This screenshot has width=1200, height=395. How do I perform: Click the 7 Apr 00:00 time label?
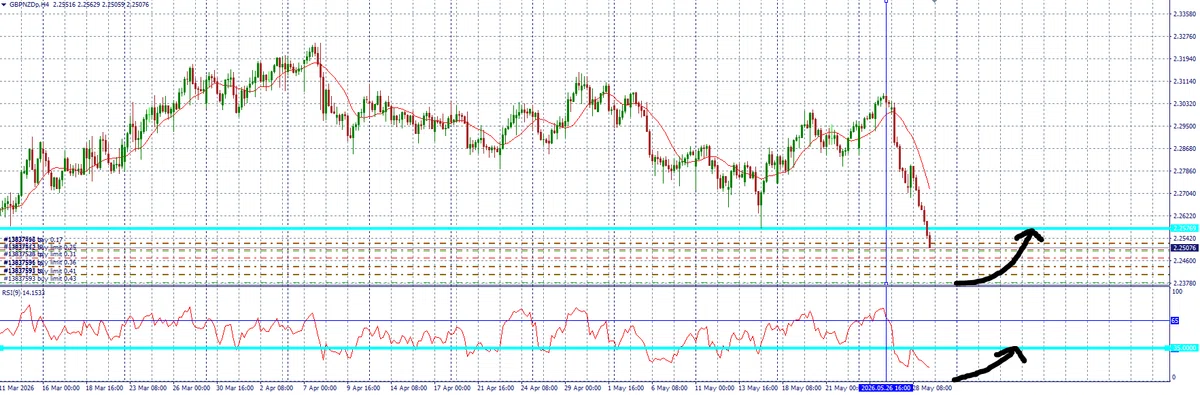(320, 387)
